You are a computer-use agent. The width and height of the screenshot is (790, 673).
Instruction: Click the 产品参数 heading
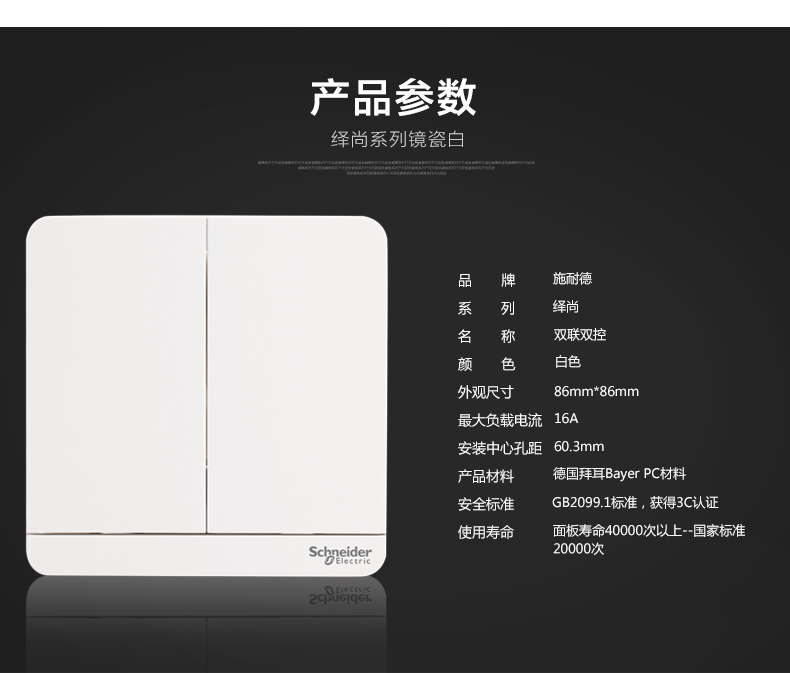[x=393, y=98]
